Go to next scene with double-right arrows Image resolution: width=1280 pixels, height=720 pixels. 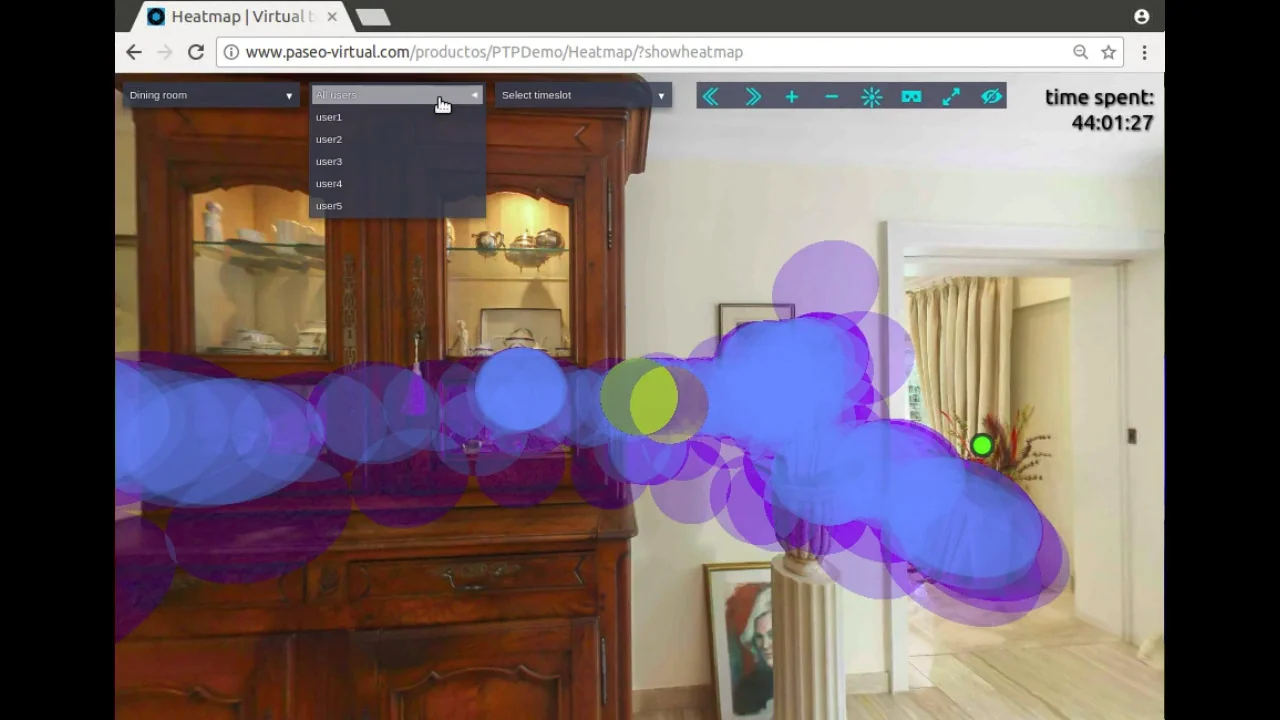(x=752, y=96)
